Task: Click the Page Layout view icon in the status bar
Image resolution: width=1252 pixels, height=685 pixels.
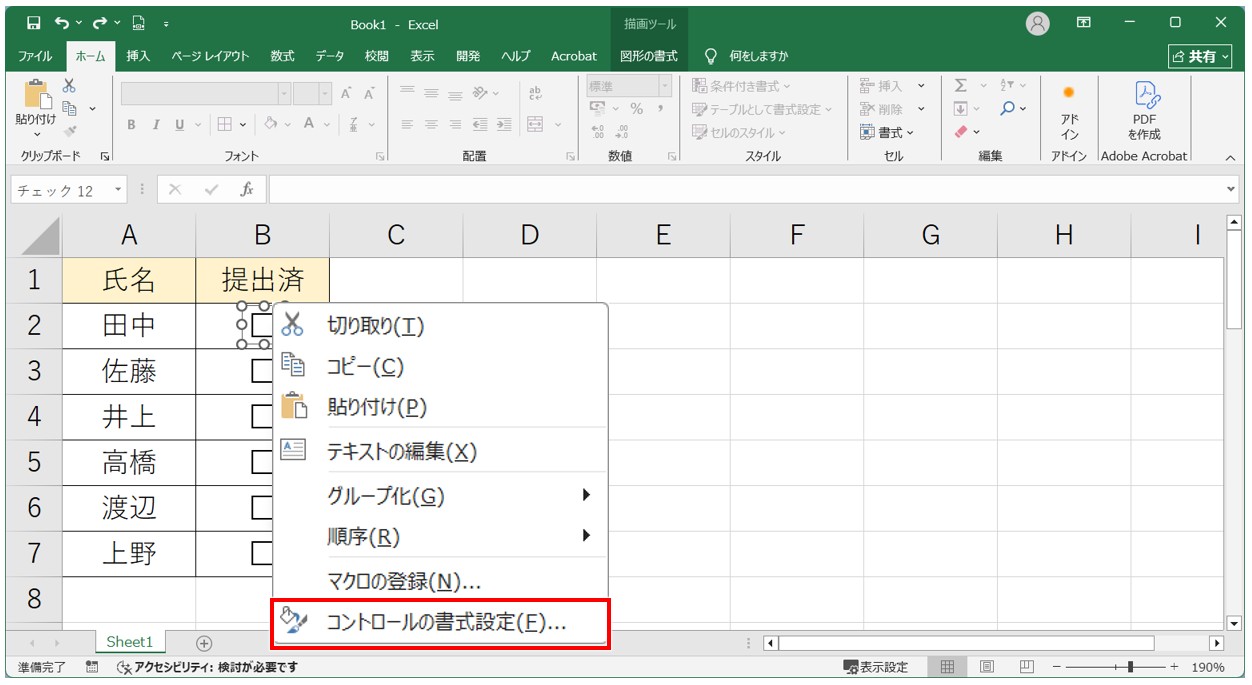Action: (x=987, y=667)
